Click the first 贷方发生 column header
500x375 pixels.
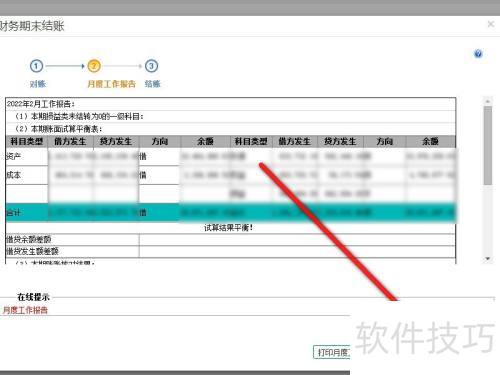pos(116,141)
